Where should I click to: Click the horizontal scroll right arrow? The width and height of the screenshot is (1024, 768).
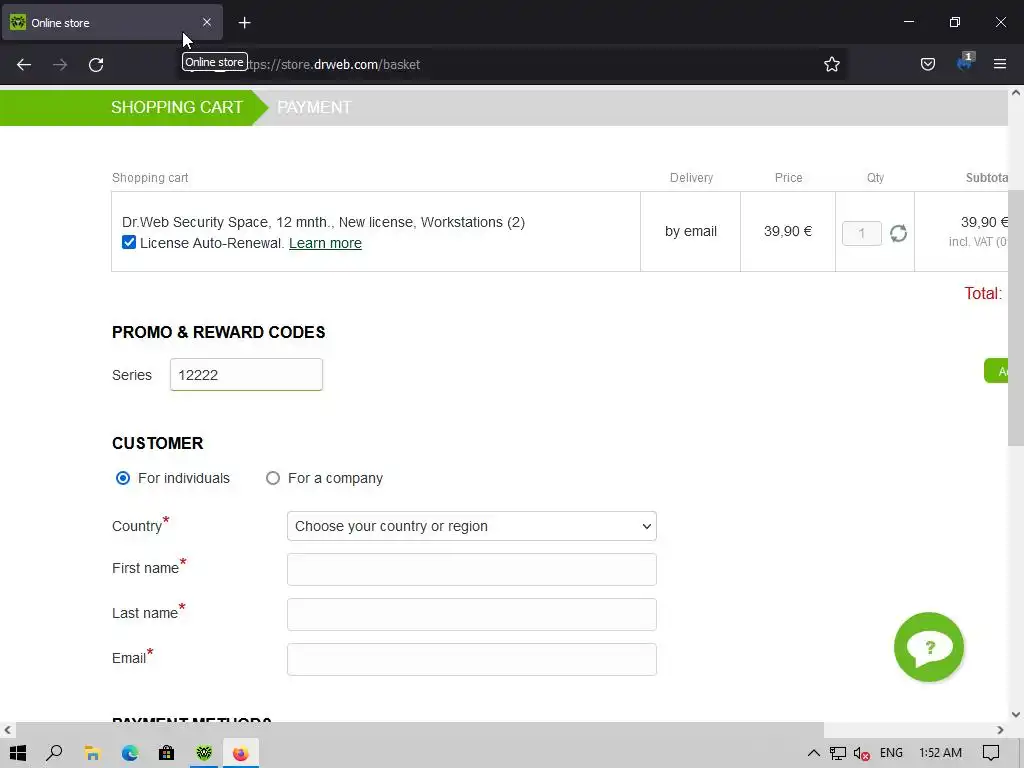pos(1000,729)
